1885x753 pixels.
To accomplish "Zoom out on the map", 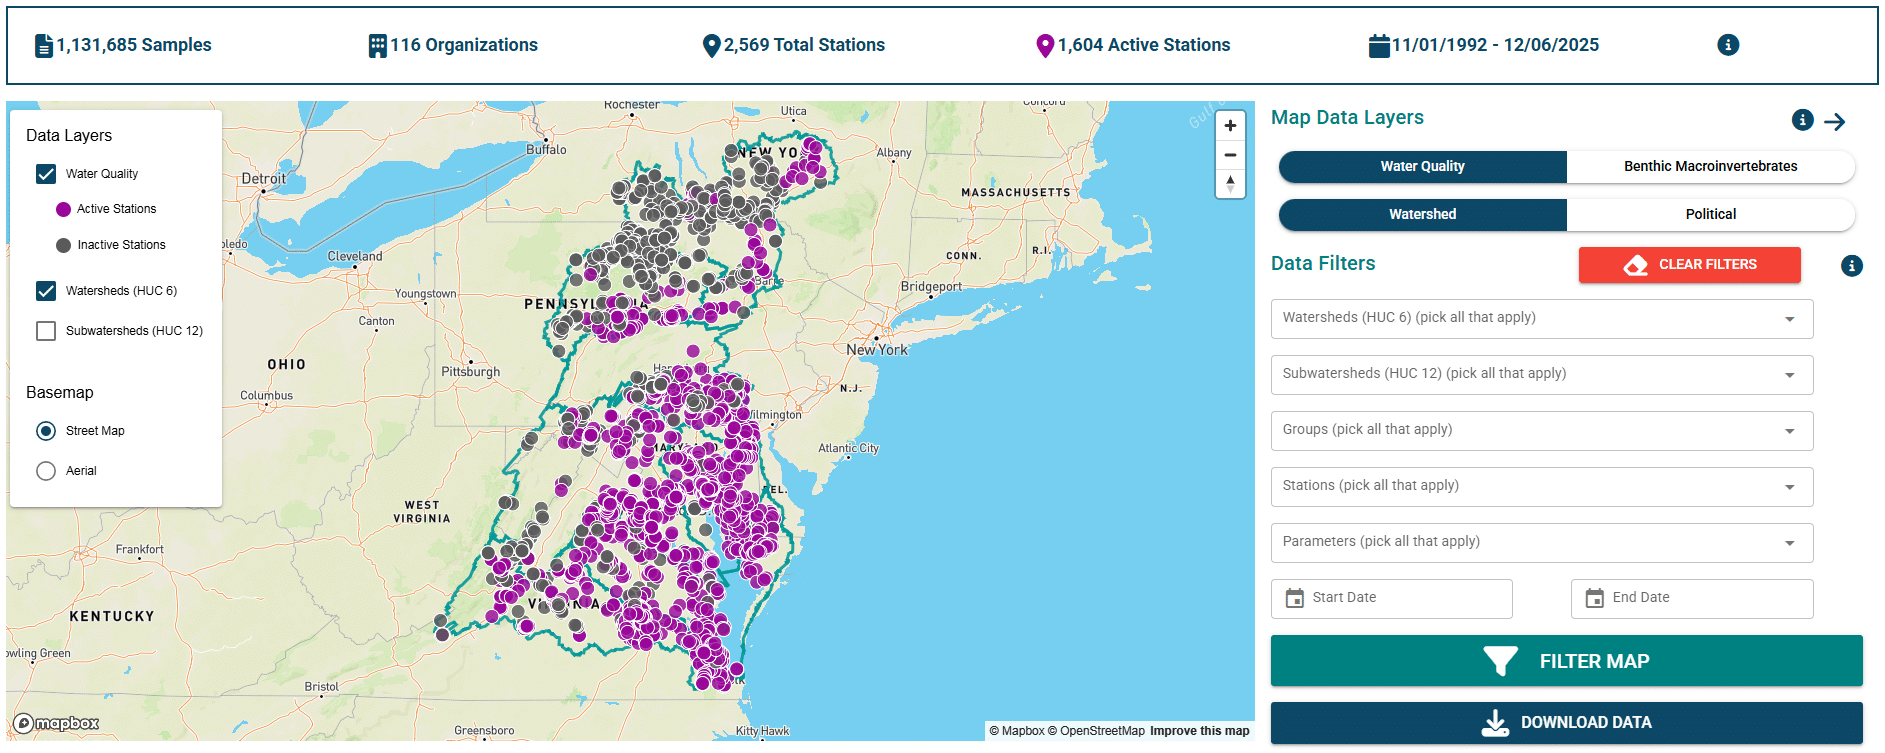I will tap(1230, 155).
